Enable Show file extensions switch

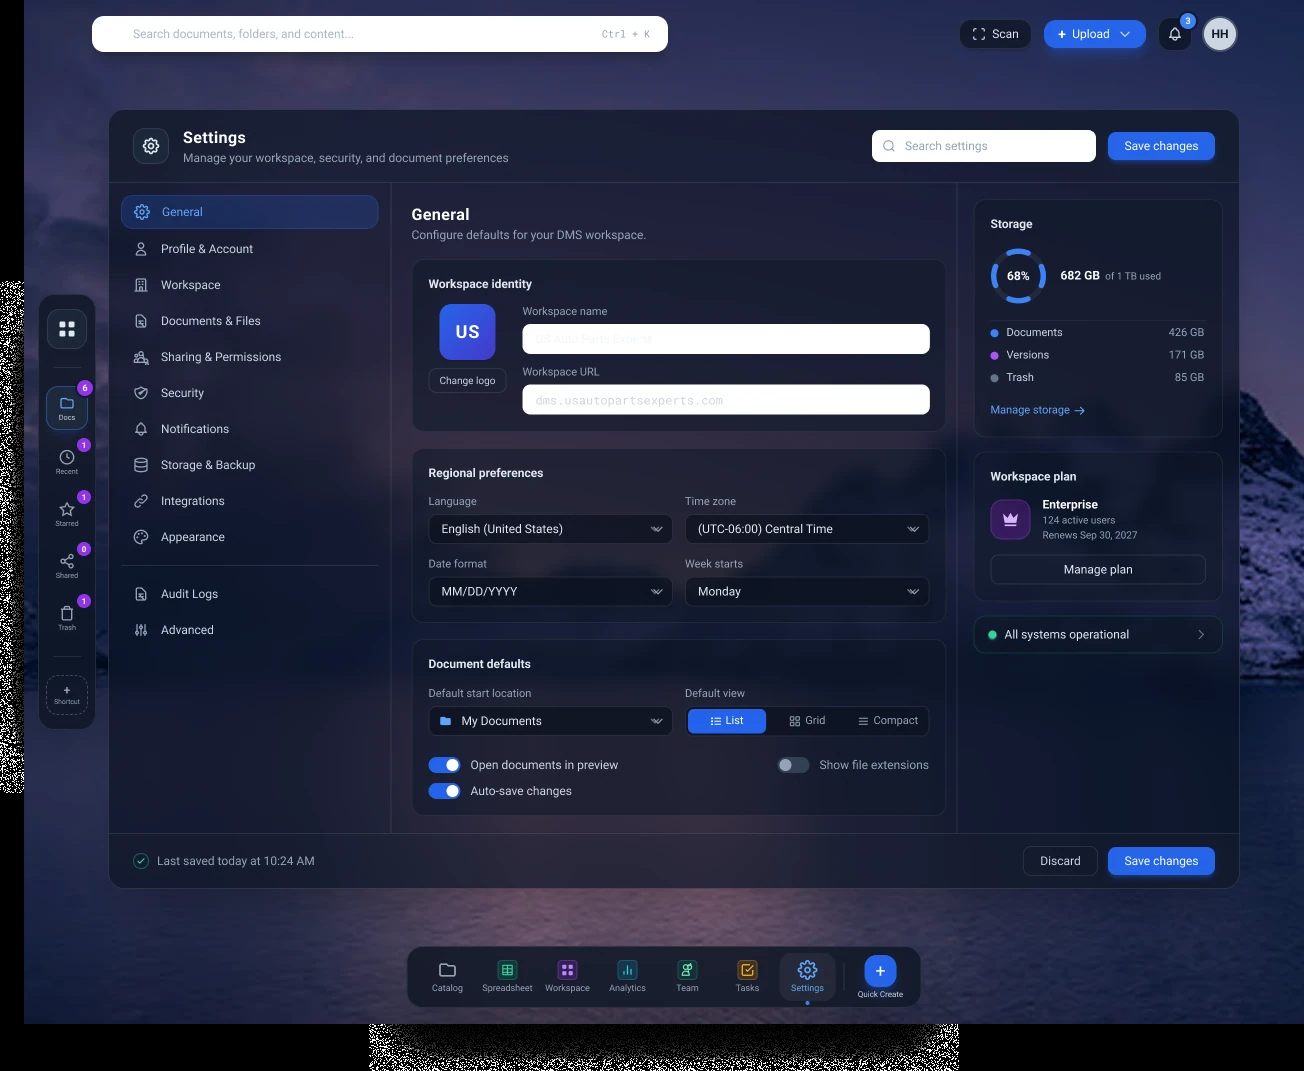794,765
